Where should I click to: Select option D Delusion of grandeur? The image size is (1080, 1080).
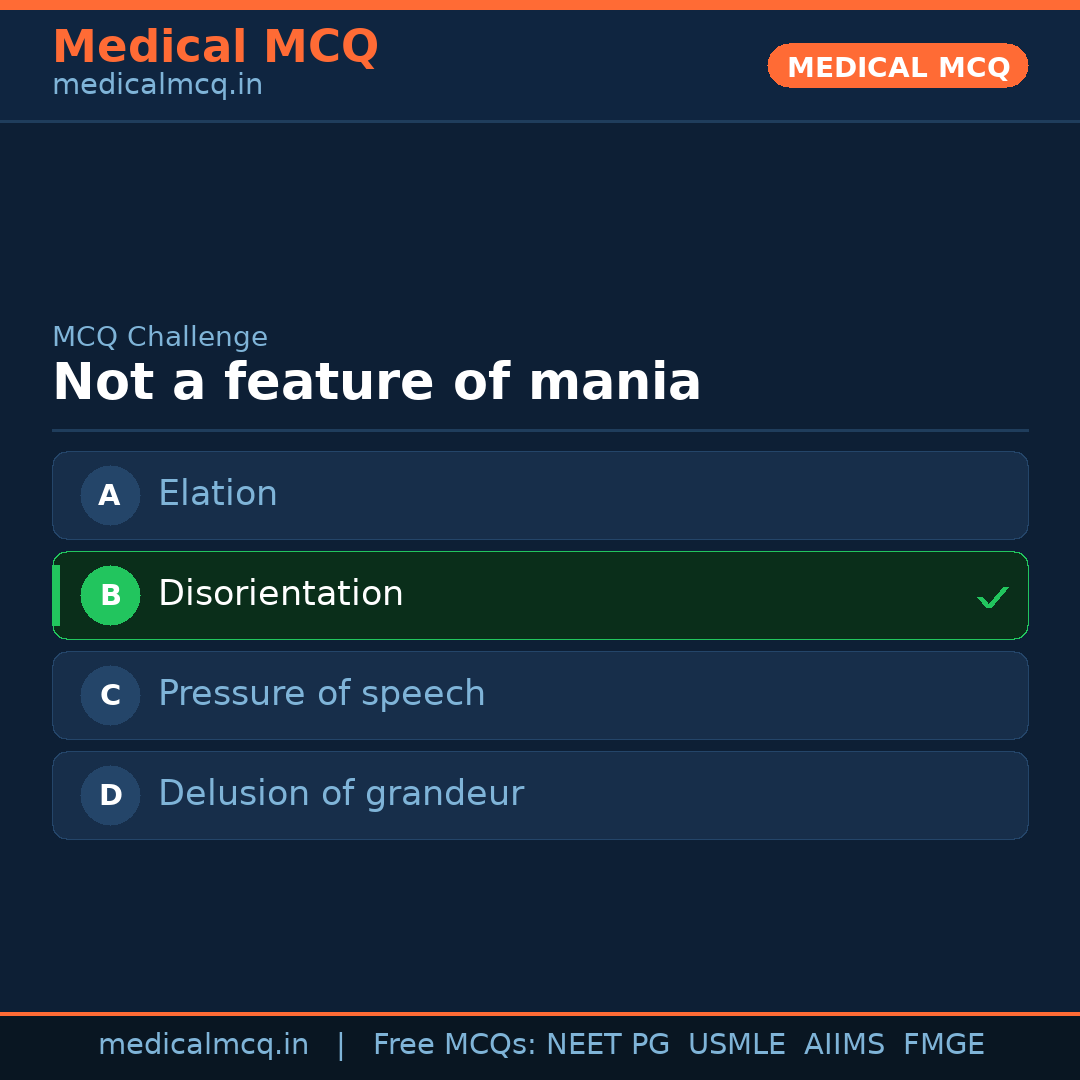click(540, 795)
